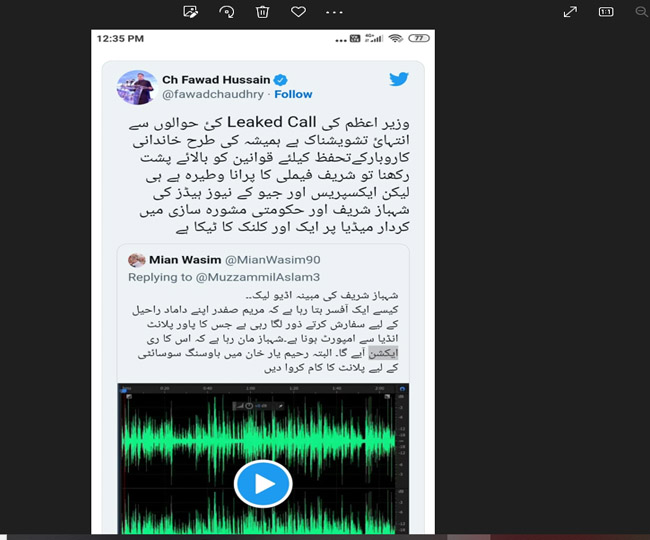Expand photo to full screen
This screenshot has width=650, height=540.
tap(570, 12)
